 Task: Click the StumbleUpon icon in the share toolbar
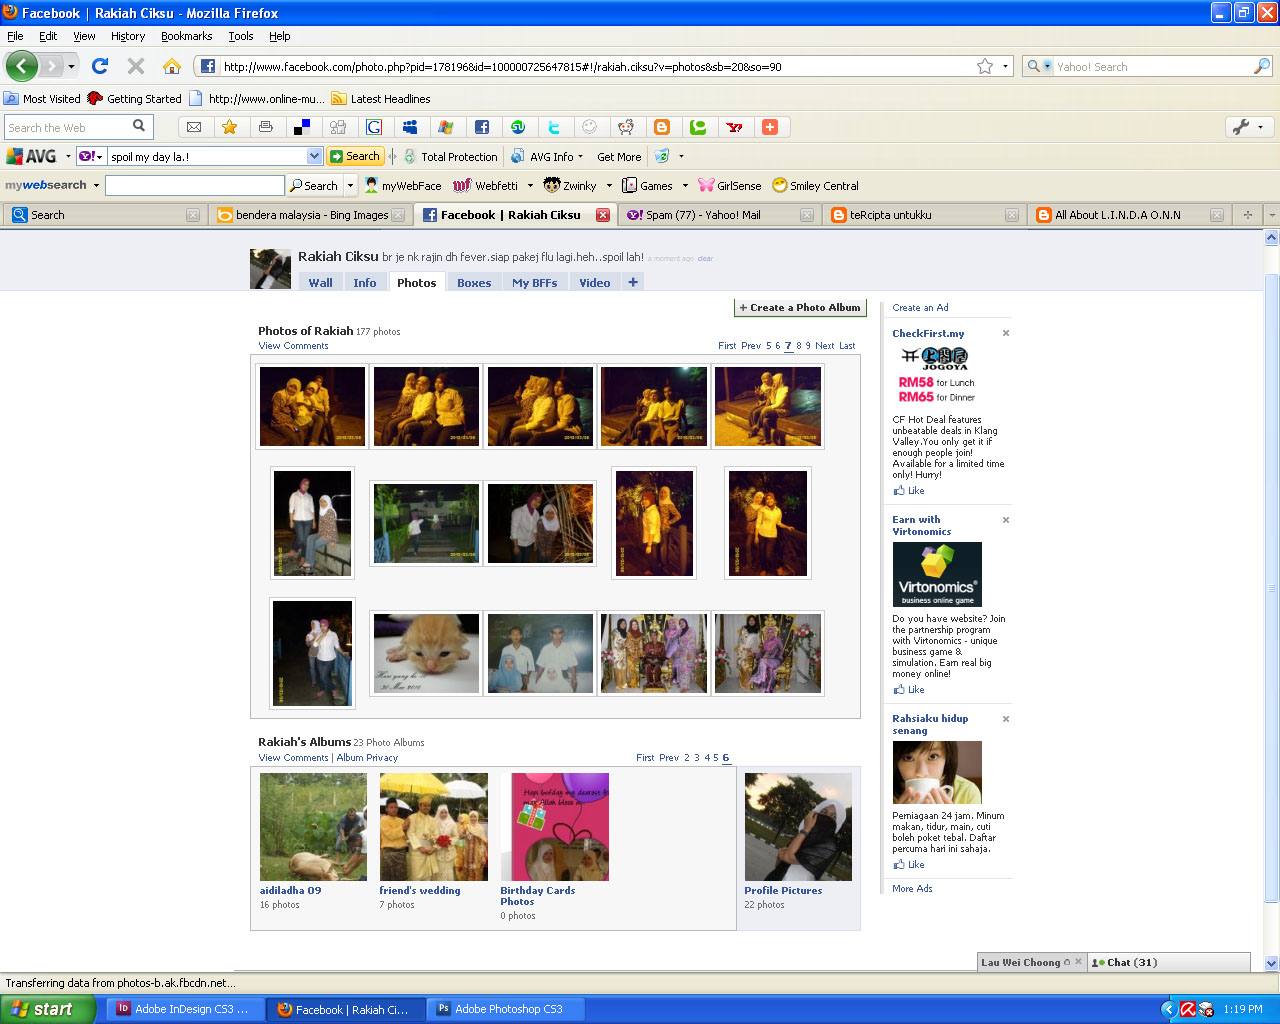[518, 127]
